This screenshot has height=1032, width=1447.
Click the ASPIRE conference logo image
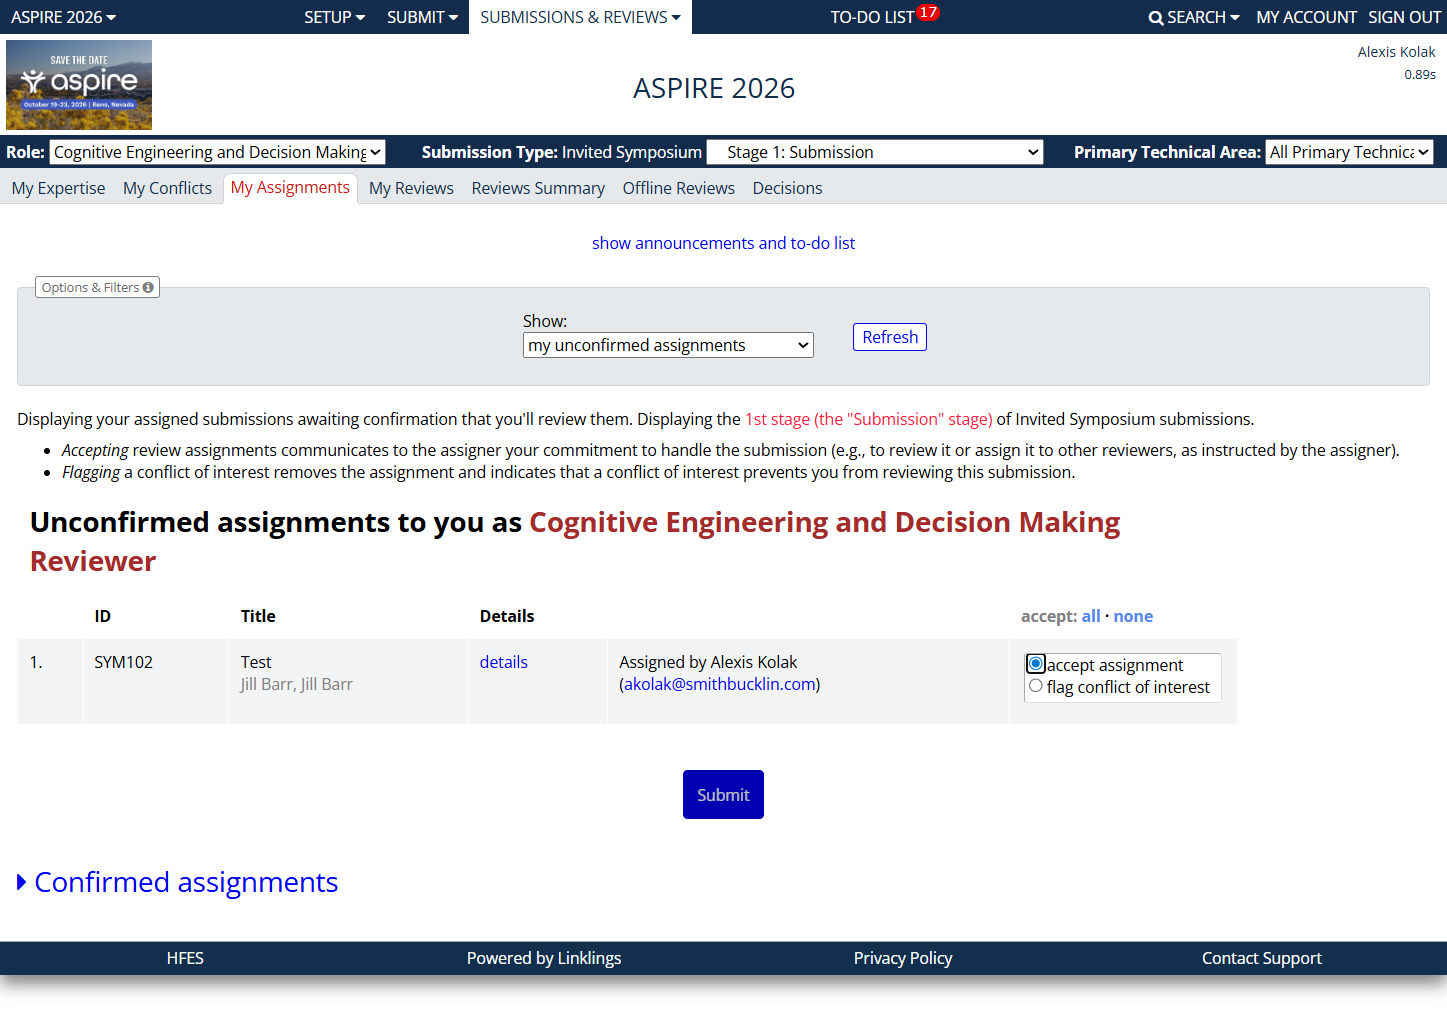[79, 85]
